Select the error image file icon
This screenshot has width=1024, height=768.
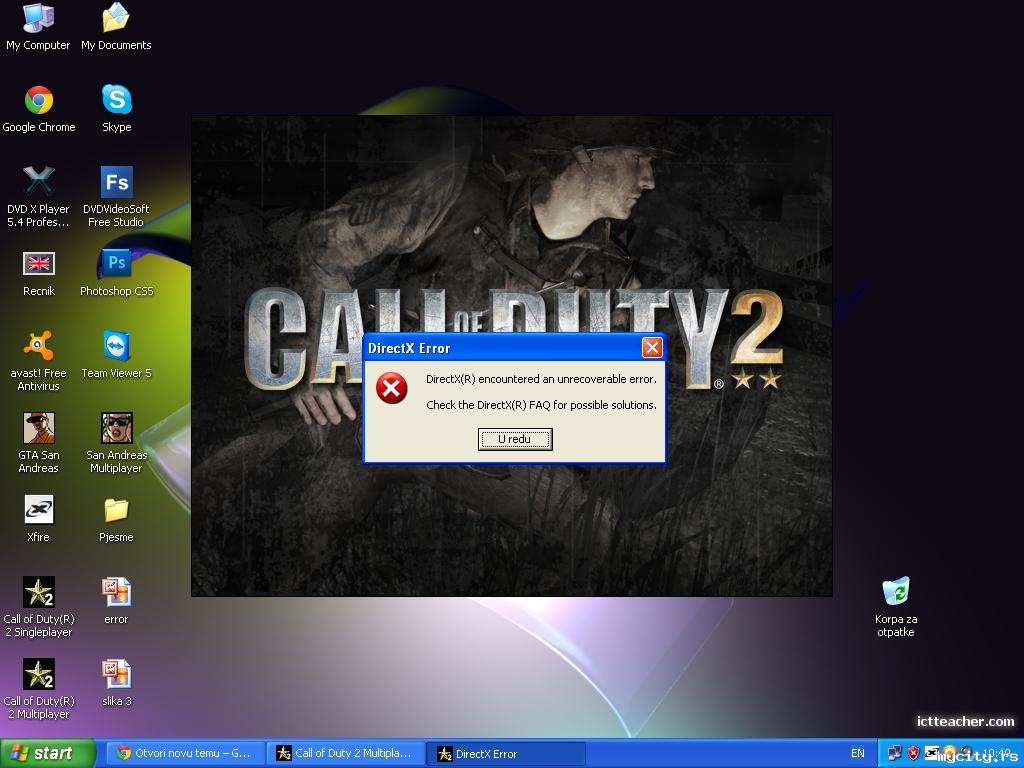(x=116, y=601)
